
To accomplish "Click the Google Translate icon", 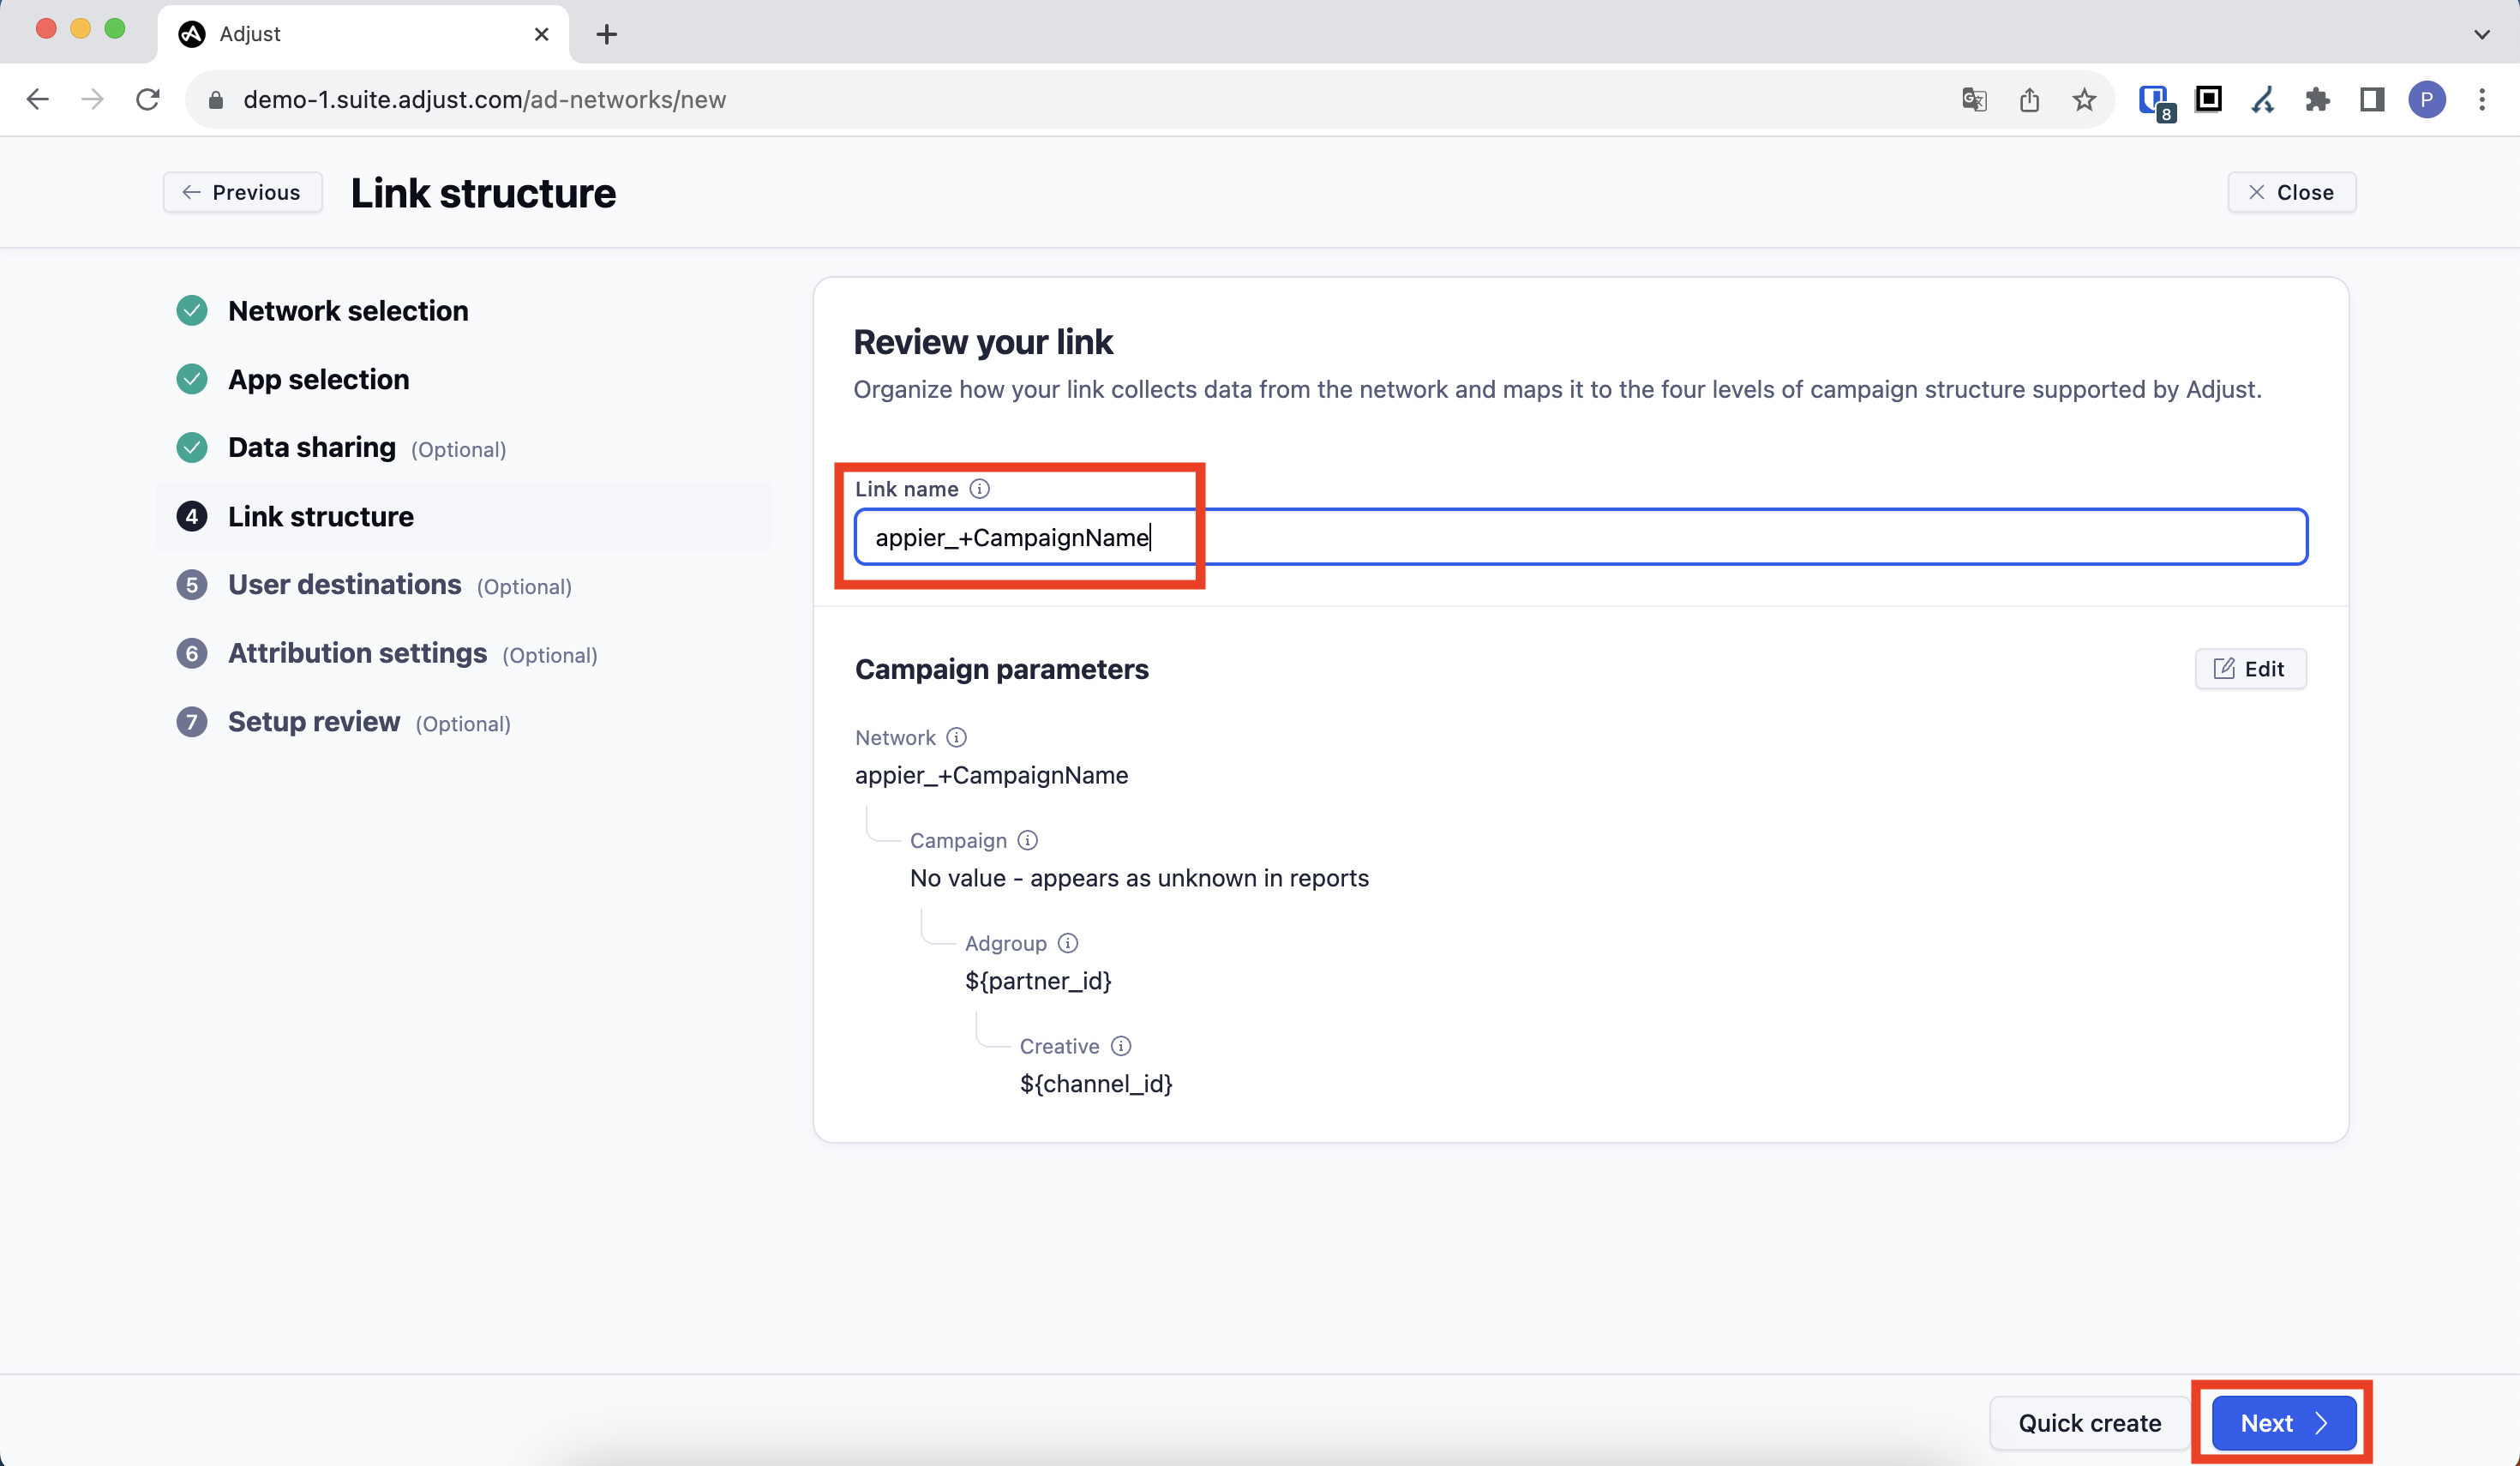I will [x=1974, y=100].
